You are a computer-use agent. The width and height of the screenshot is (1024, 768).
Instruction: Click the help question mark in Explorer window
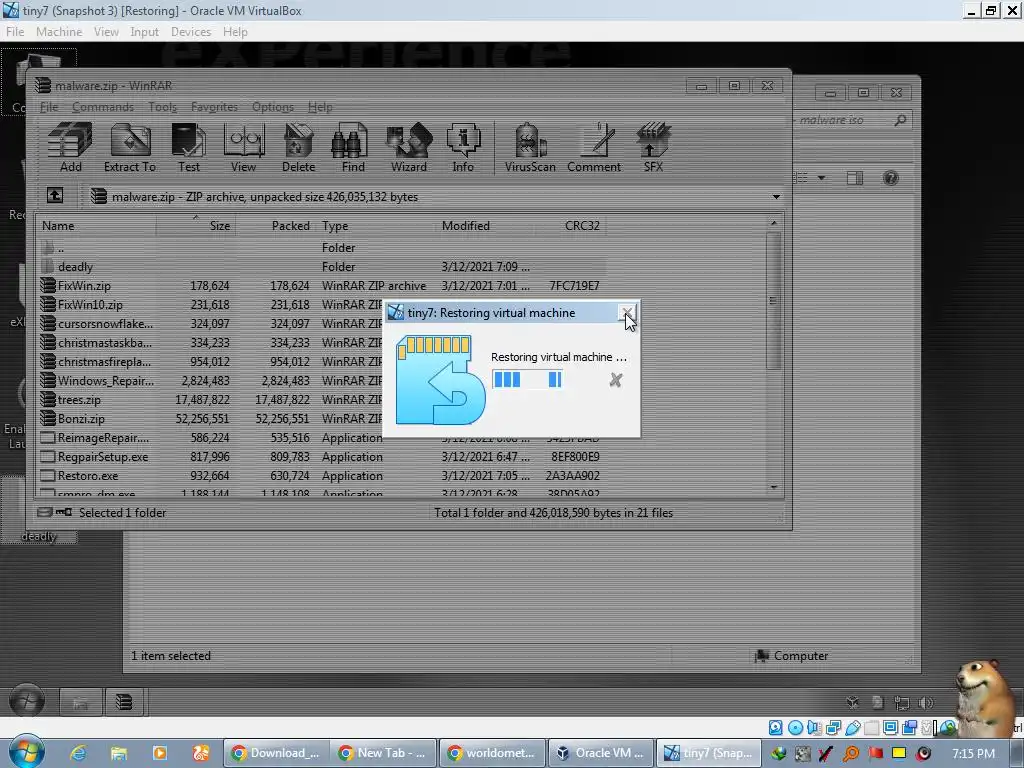point(890,178)
